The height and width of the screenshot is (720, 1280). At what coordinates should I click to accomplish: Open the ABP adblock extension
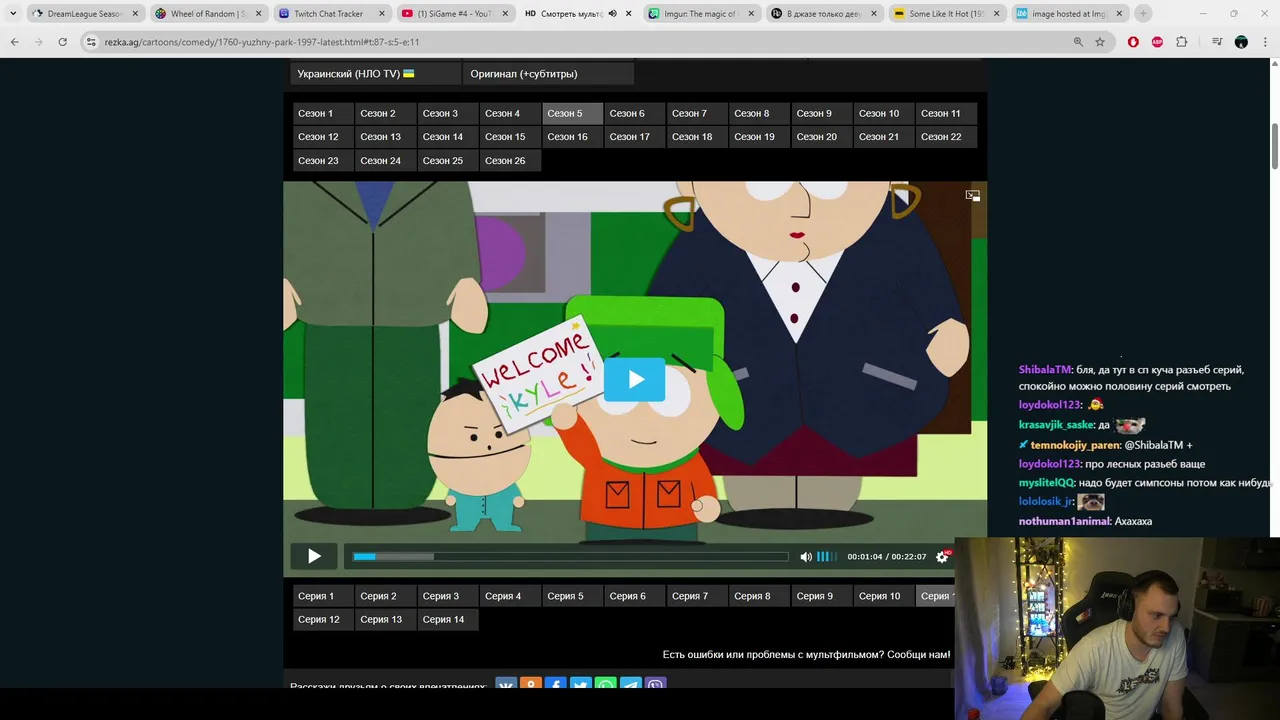click(1157, 42)
